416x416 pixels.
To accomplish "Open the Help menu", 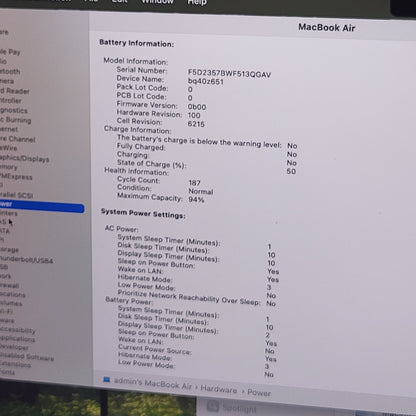I will 197,2.
